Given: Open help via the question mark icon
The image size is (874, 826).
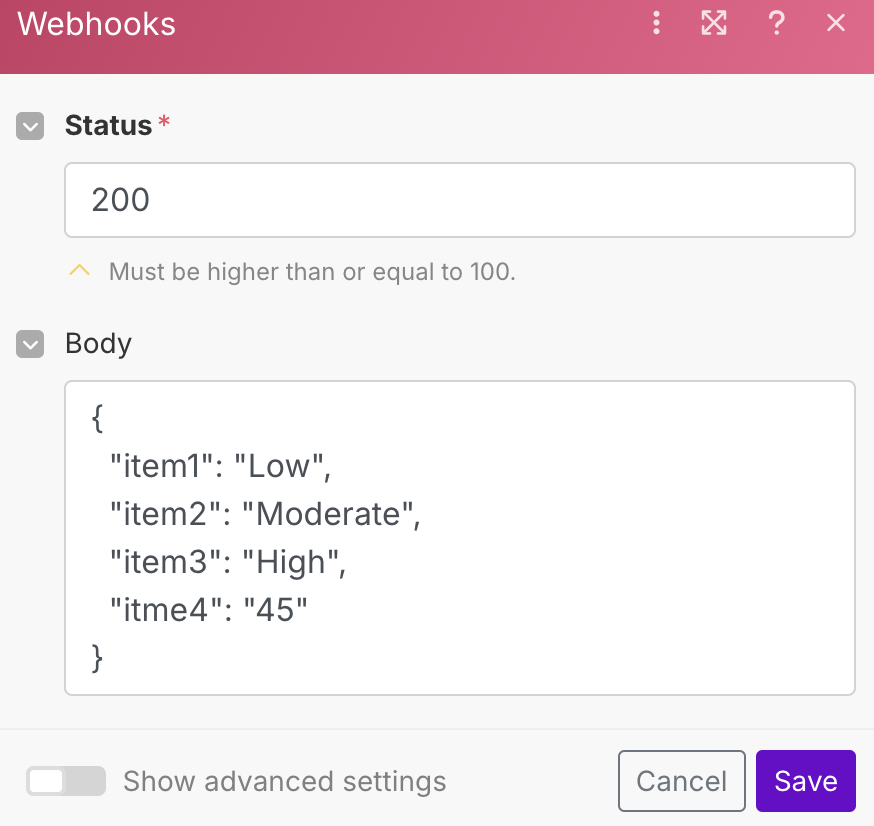Looking at the screenshot, I should [776, 23].
